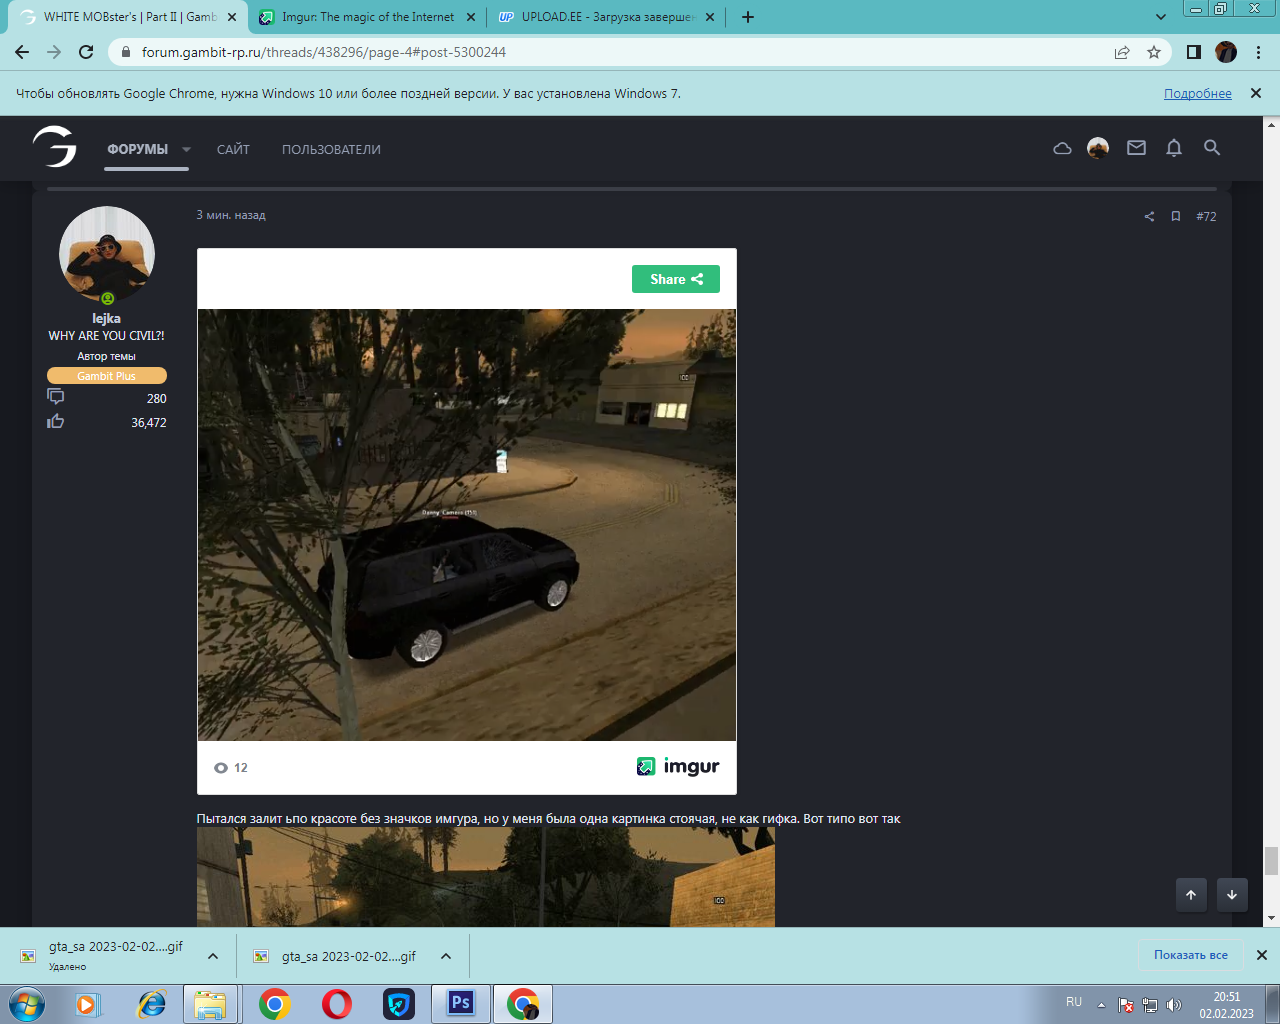Open the Chrome tab search chevron
Viewport: 1280px width, 1024px height.
1160,17
